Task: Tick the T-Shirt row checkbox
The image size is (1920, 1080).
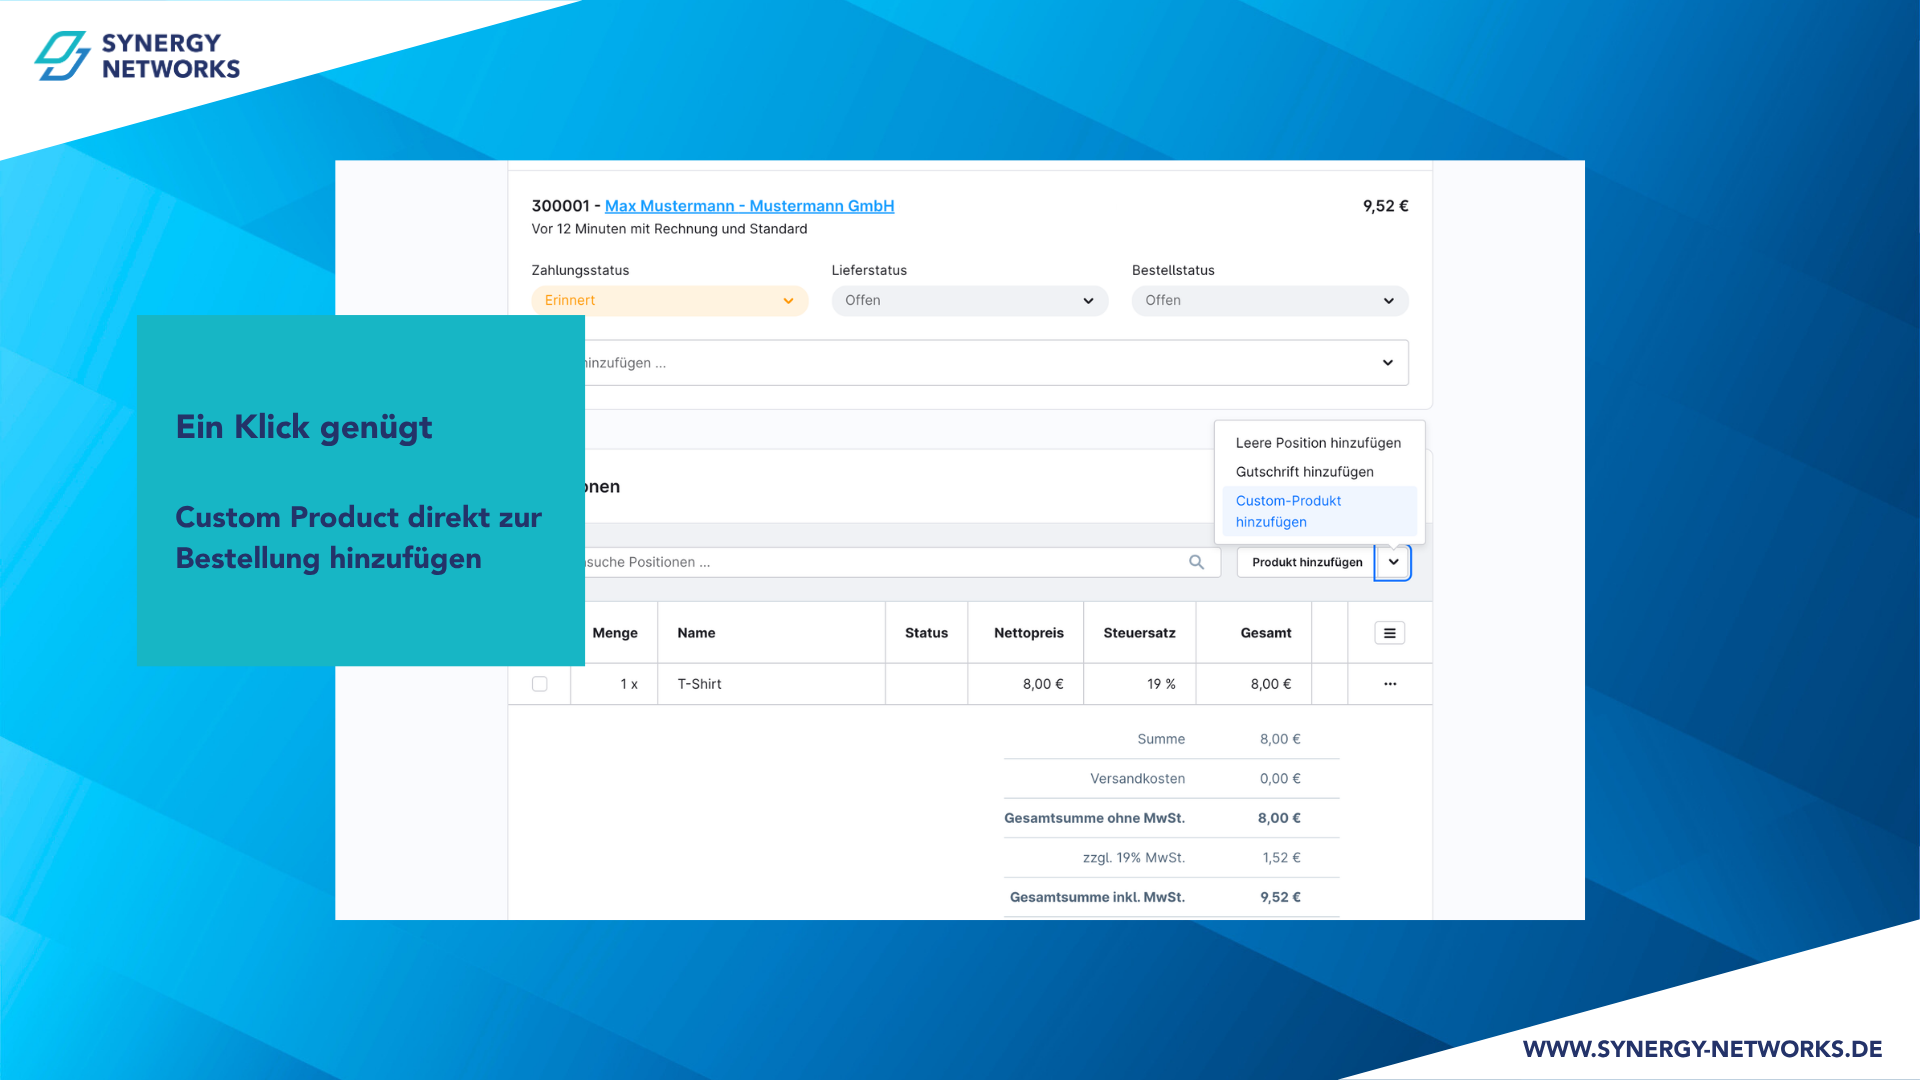Action: [540, 684]
